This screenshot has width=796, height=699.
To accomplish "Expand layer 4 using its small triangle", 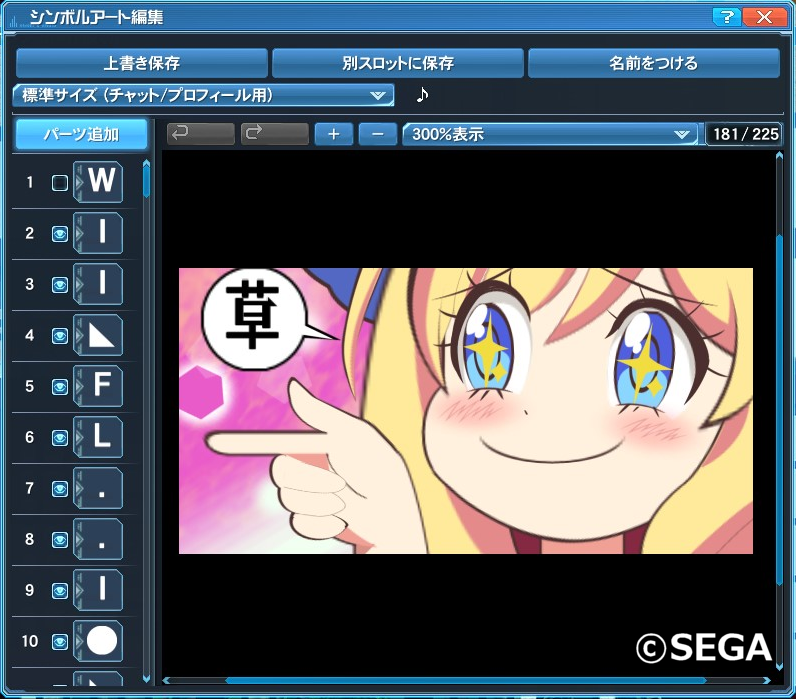I will 79,336.
